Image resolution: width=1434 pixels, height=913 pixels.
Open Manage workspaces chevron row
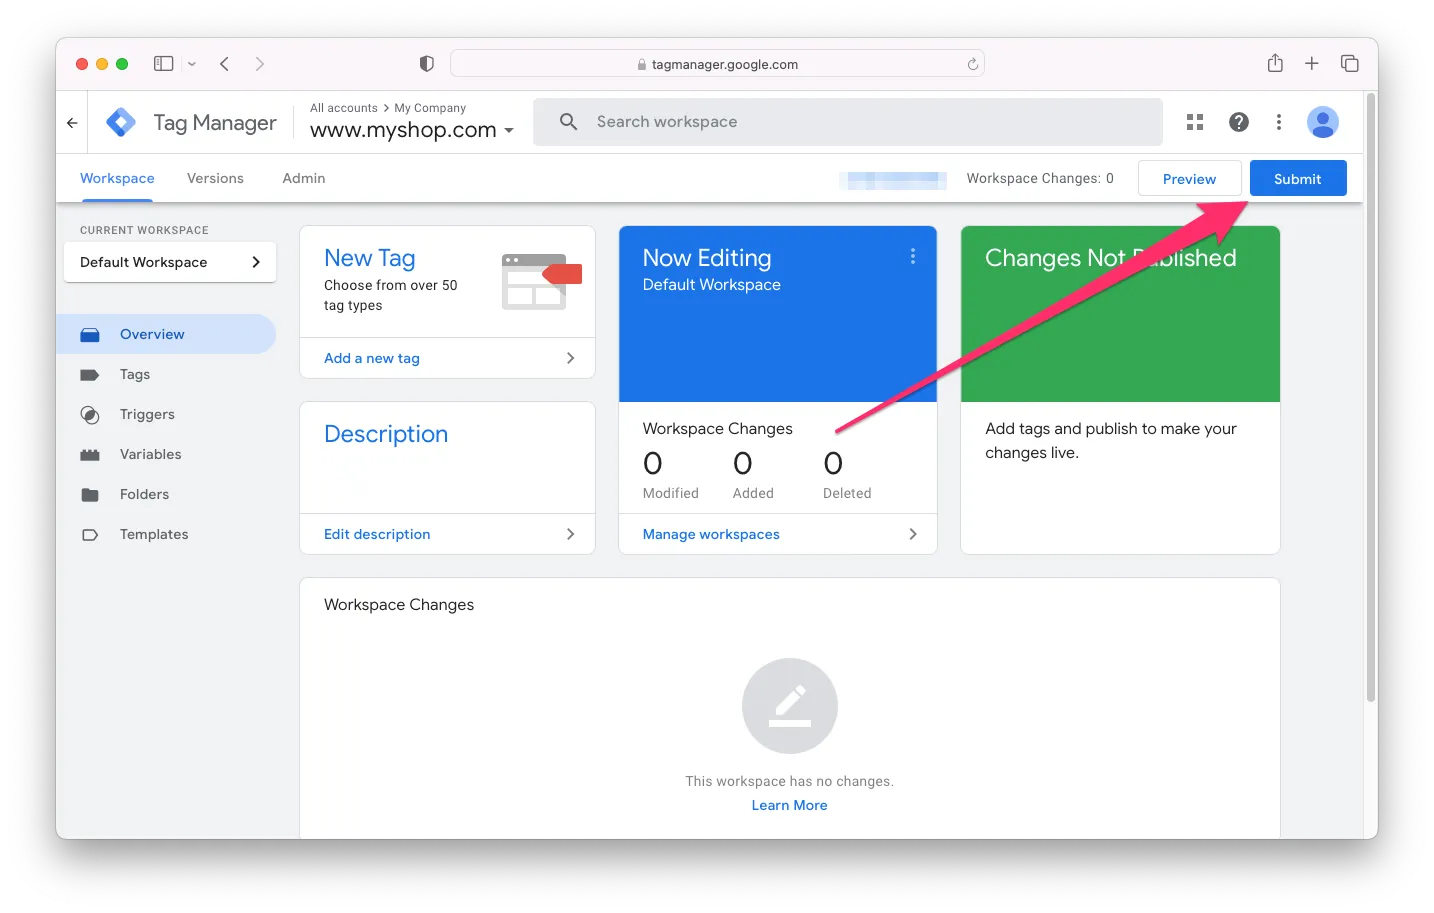coord(778,534)
